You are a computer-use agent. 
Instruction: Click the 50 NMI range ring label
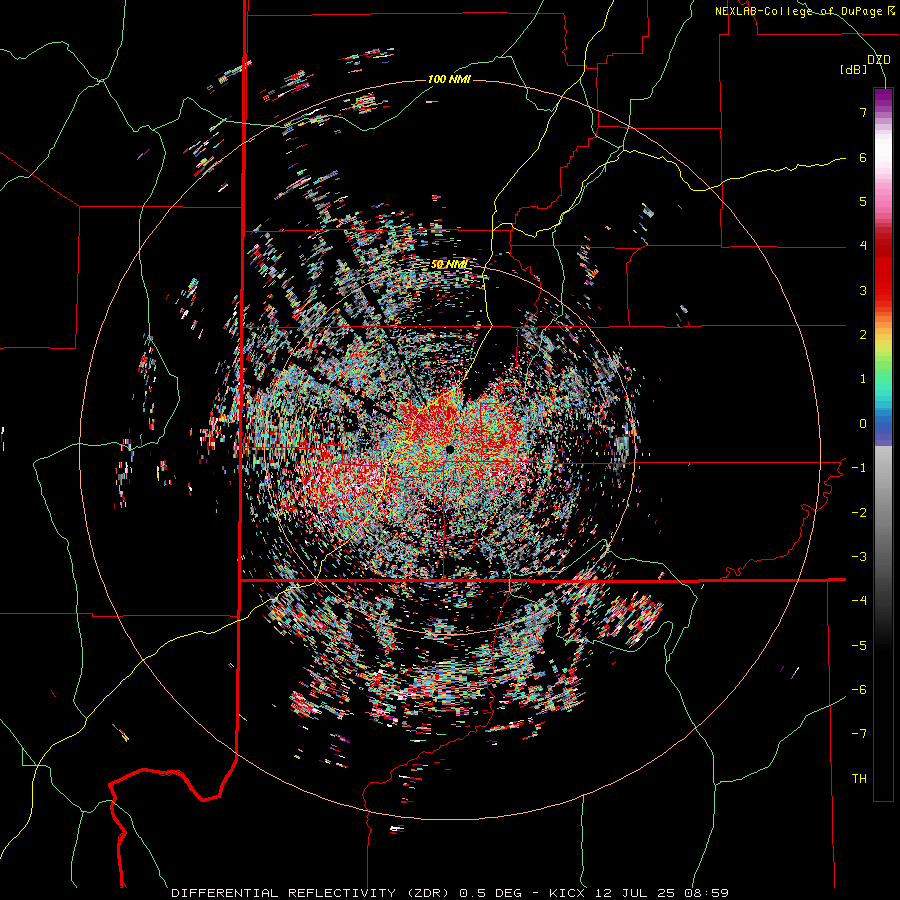click(449, 265)
